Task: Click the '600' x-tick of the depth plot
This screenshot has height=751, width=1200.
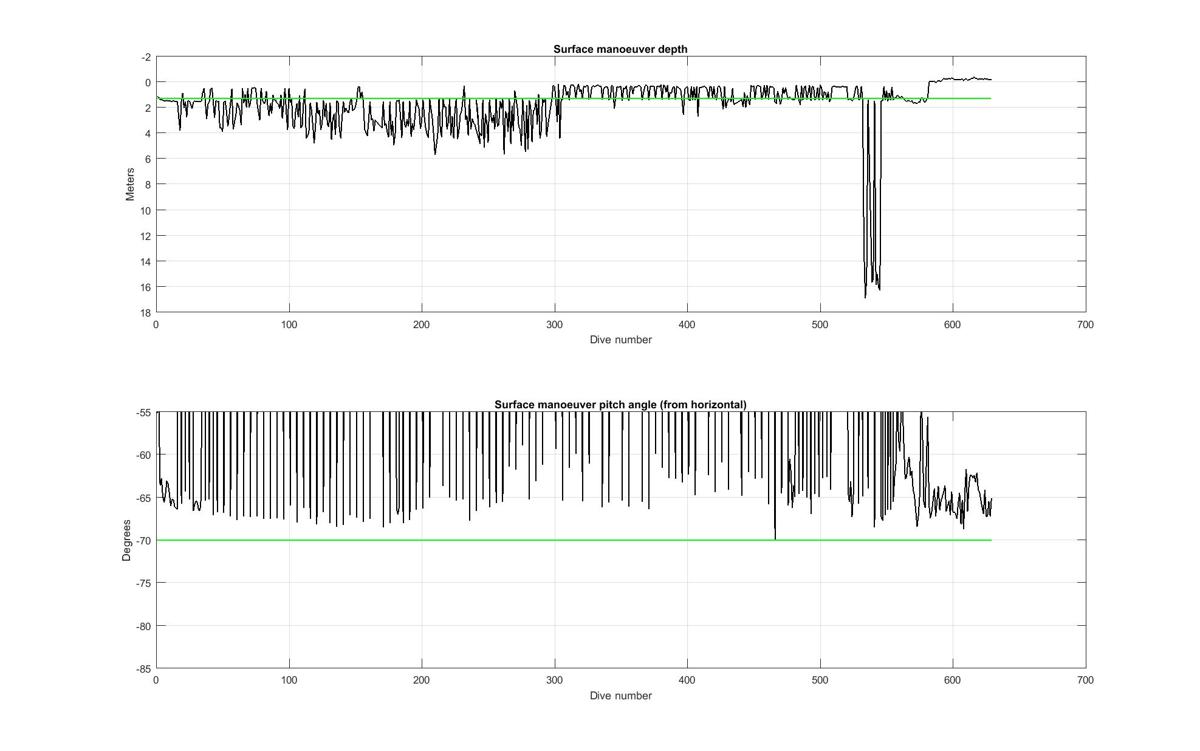Action: 953,325
